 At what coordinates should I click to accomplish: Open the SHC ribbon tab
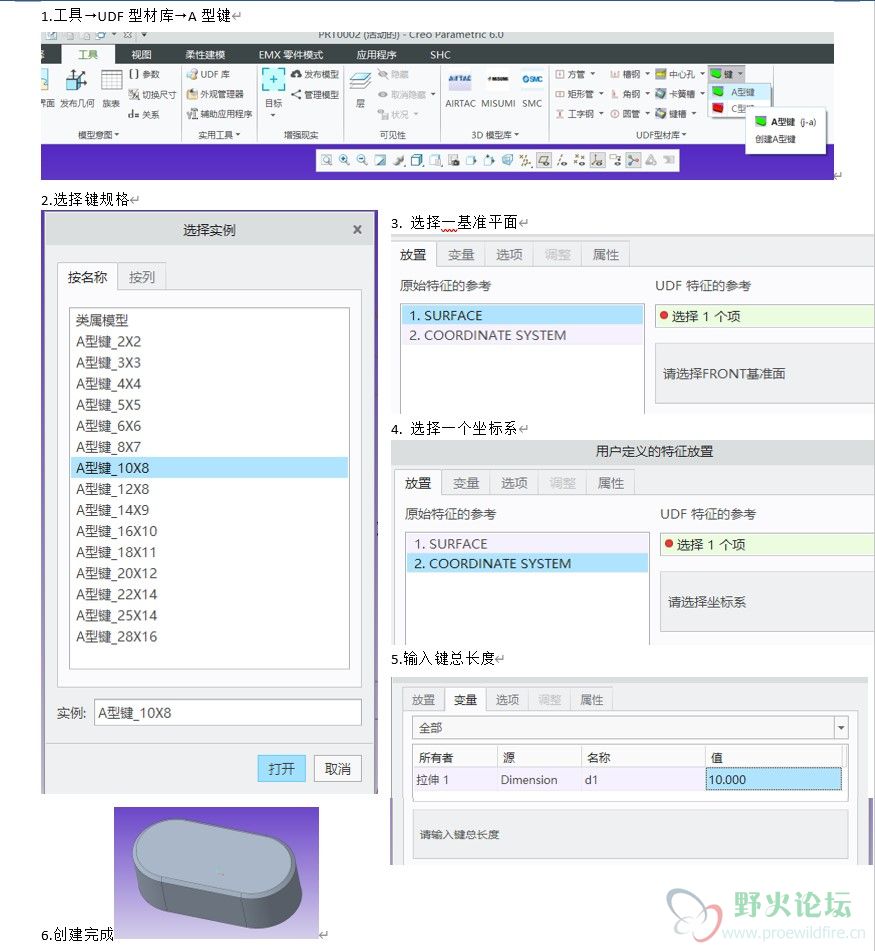tap(440, 55)
